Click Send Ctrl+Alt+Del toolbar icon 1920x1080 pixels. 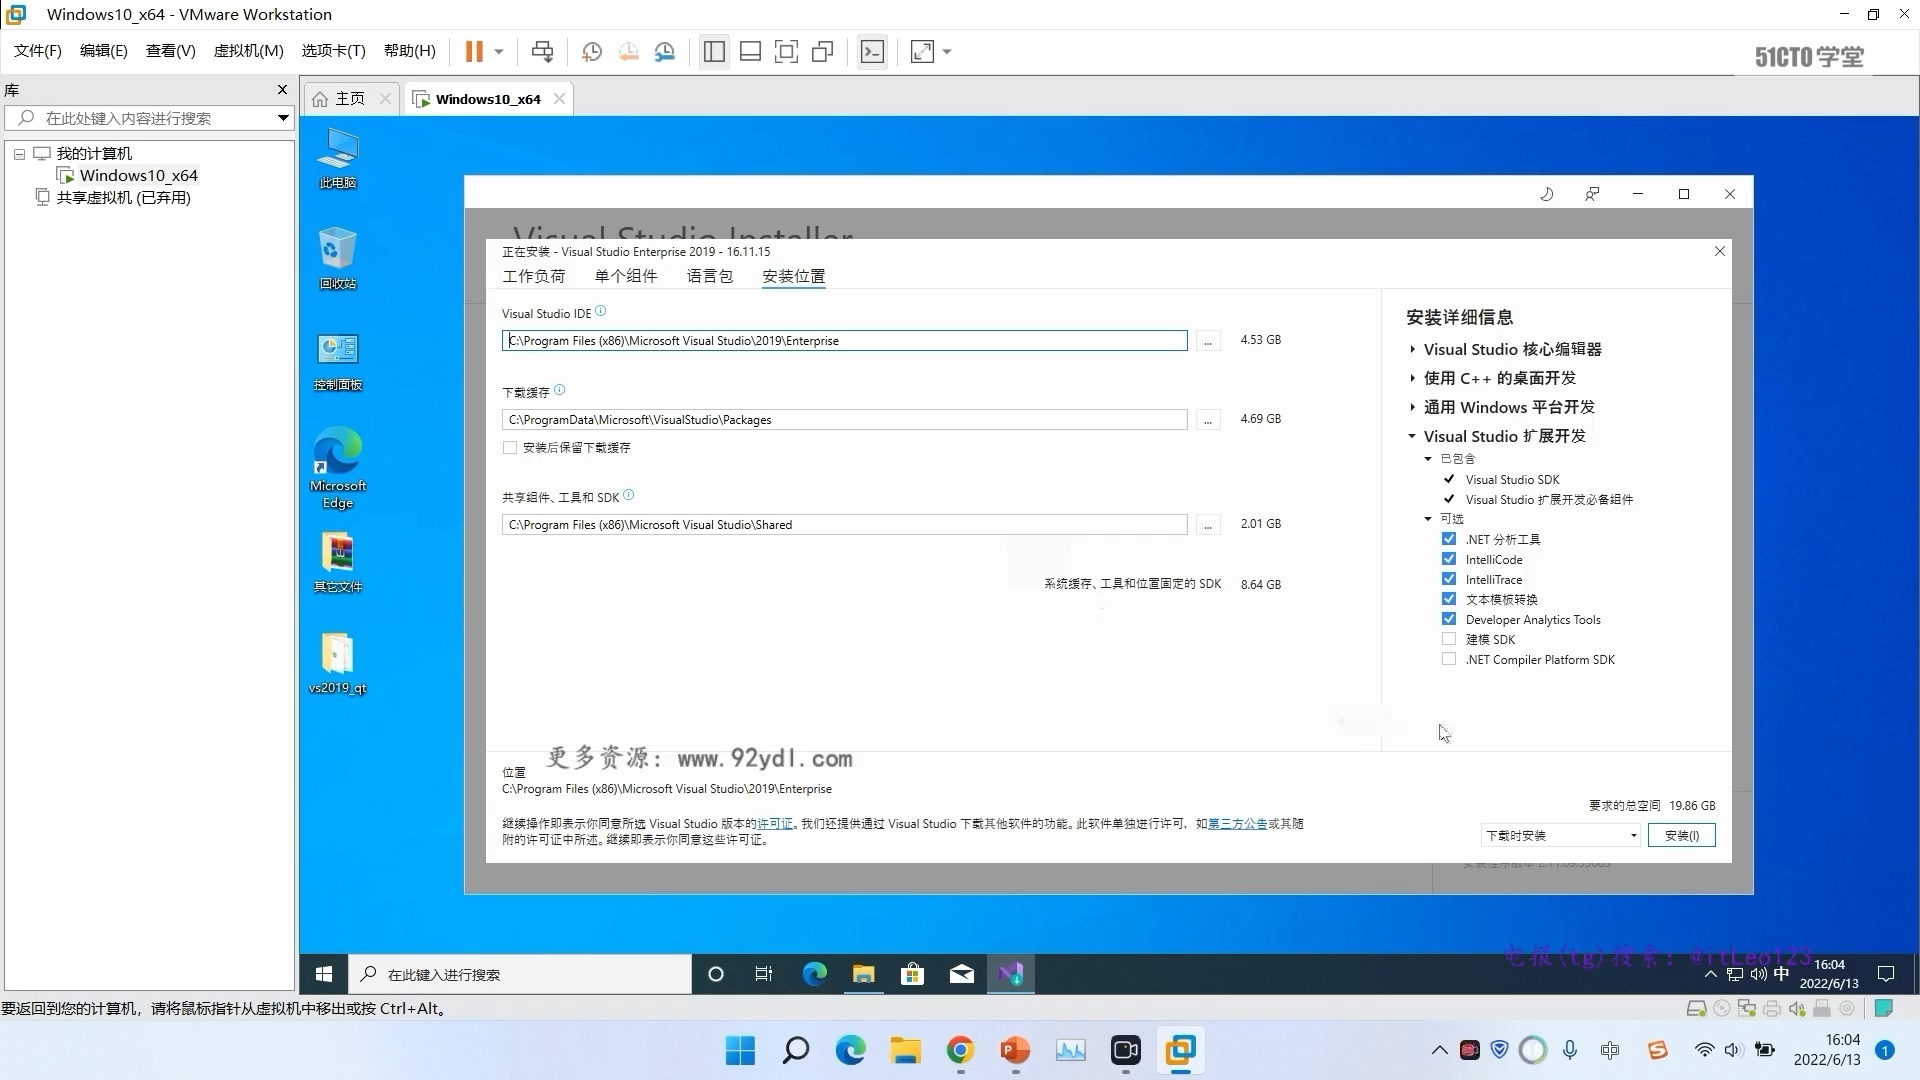[542, 52]
